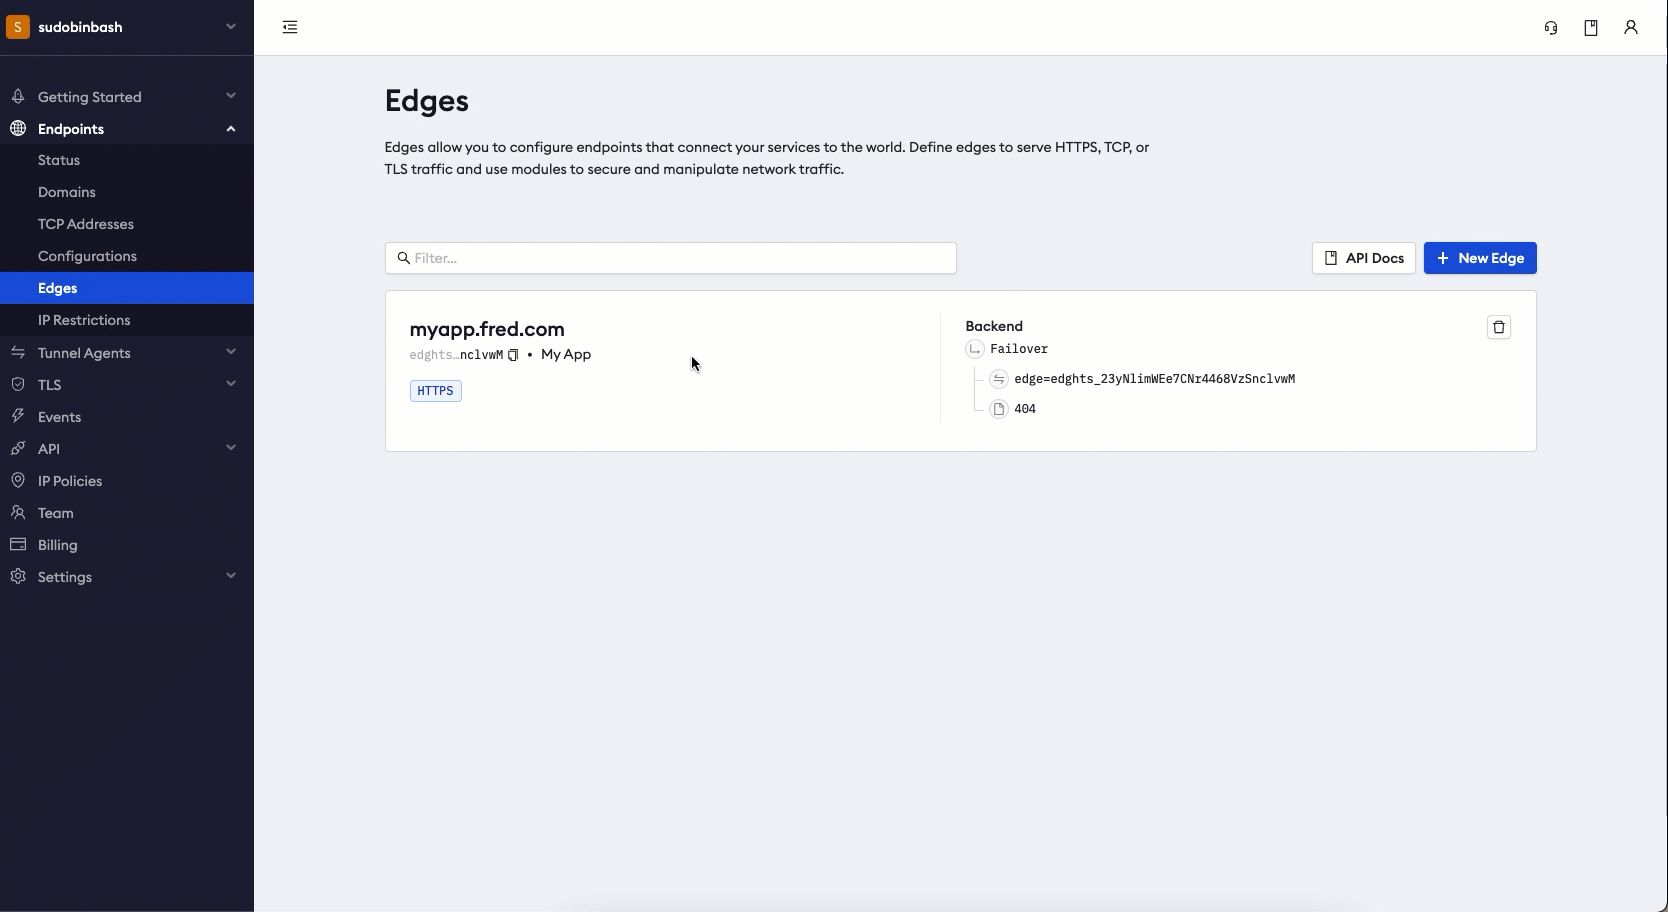Viewport: 1668px width, 912px height.
Task: Expand the Tunnel Agents section
Action: [231, 352]
